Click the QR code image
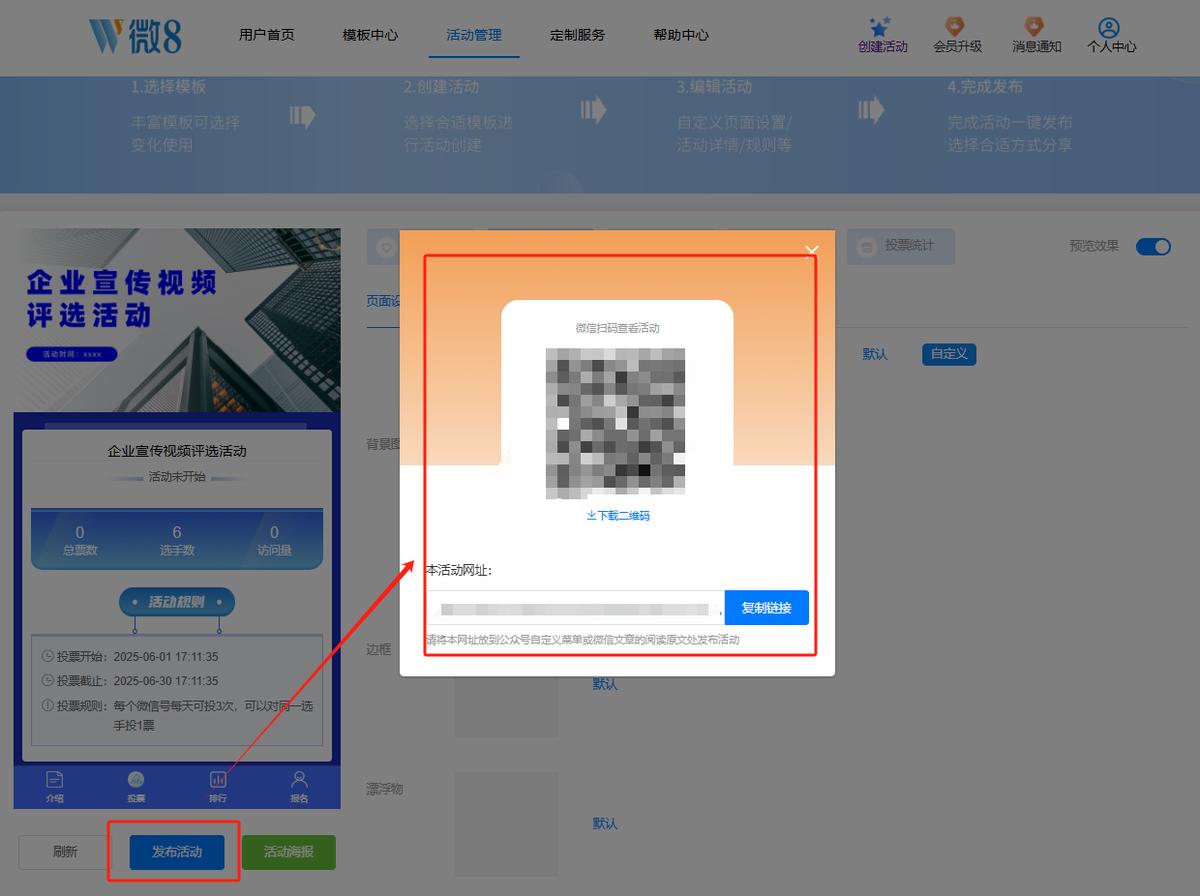 616,422
